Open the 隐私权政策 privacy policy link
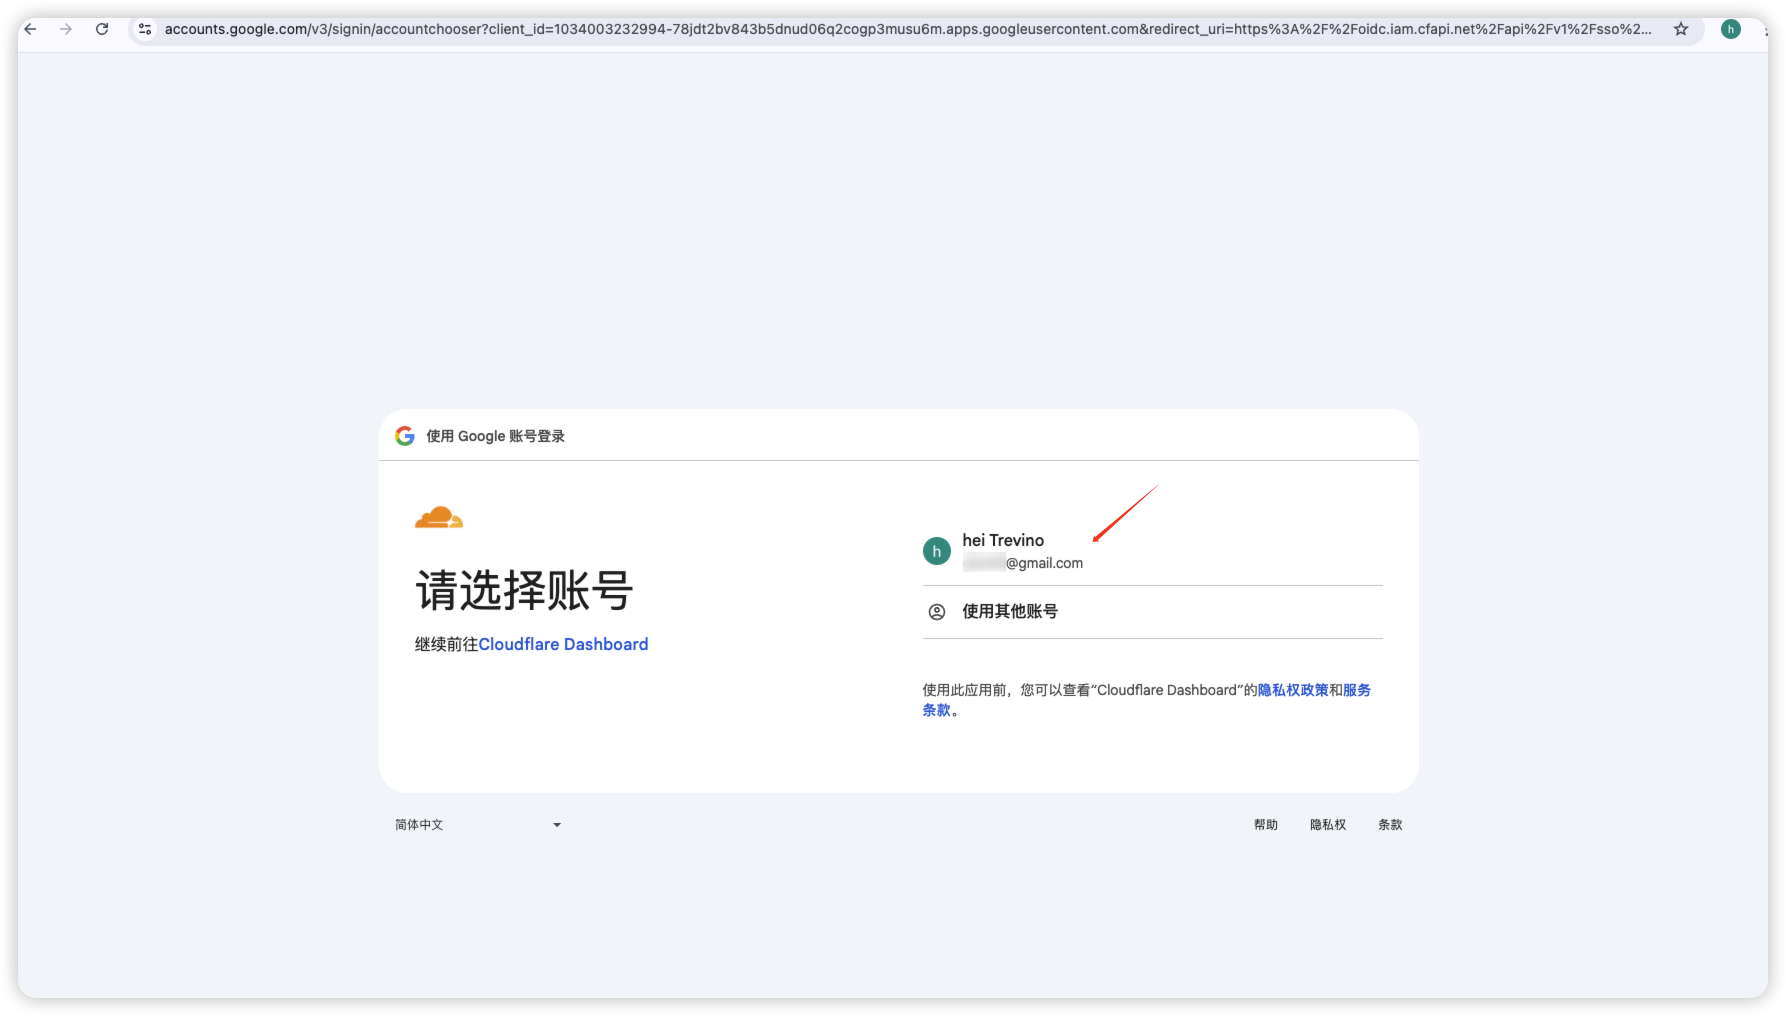 tap(1293, 690)
